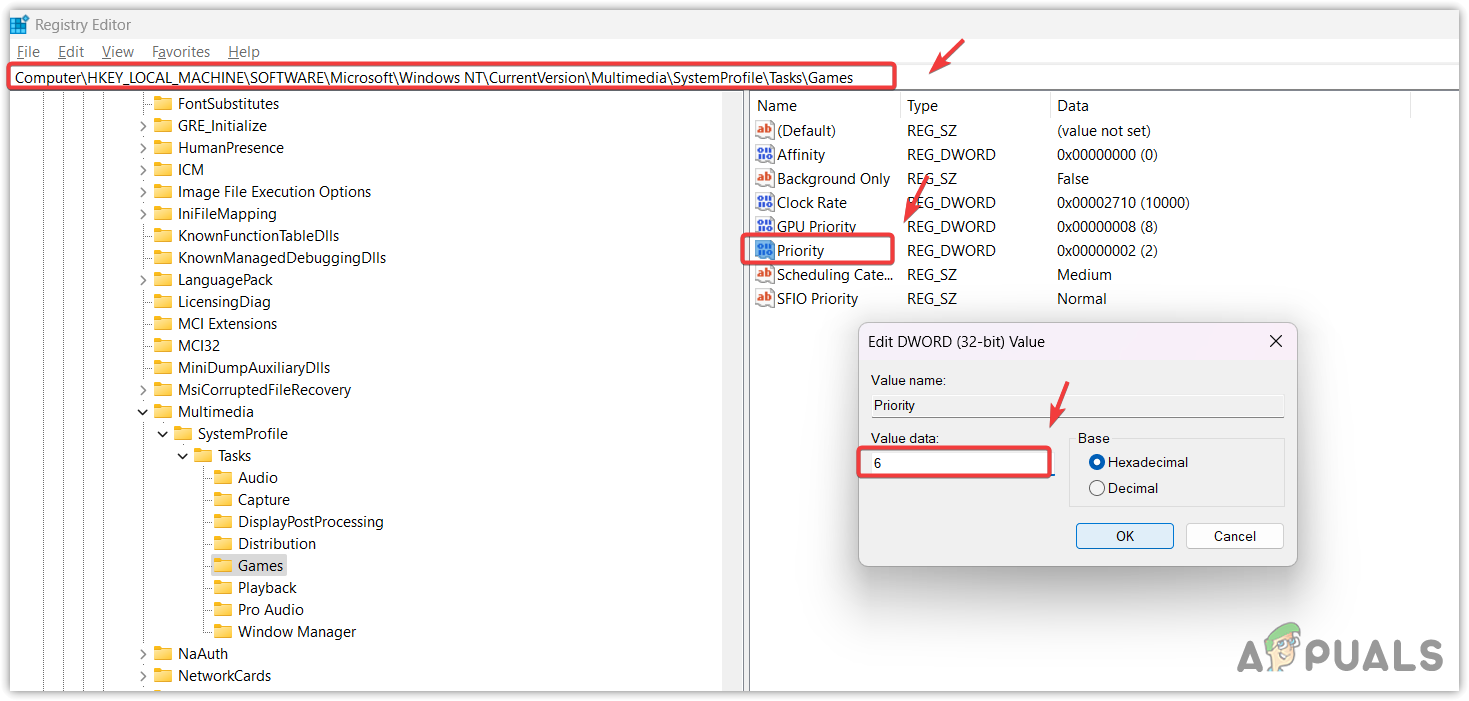Expand the ICM key
1469x701 pixels.
[x=142, y=170]
